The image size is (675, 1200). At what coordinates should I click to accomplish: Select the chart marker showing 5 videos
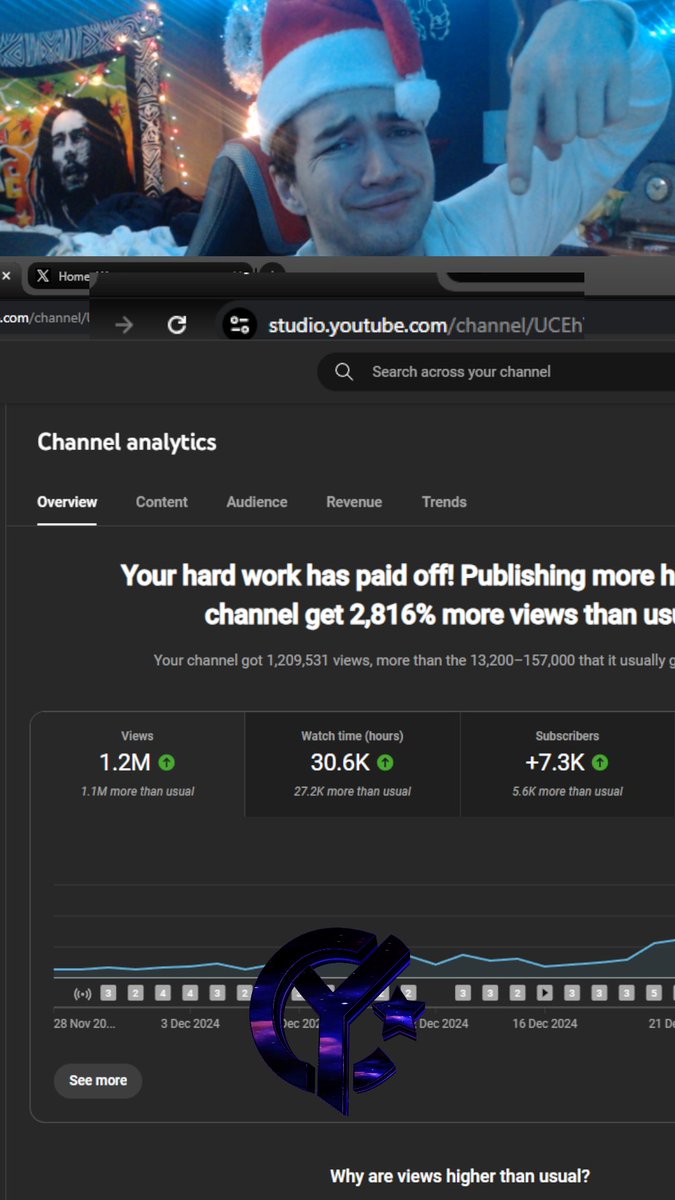tap(654, 993)
